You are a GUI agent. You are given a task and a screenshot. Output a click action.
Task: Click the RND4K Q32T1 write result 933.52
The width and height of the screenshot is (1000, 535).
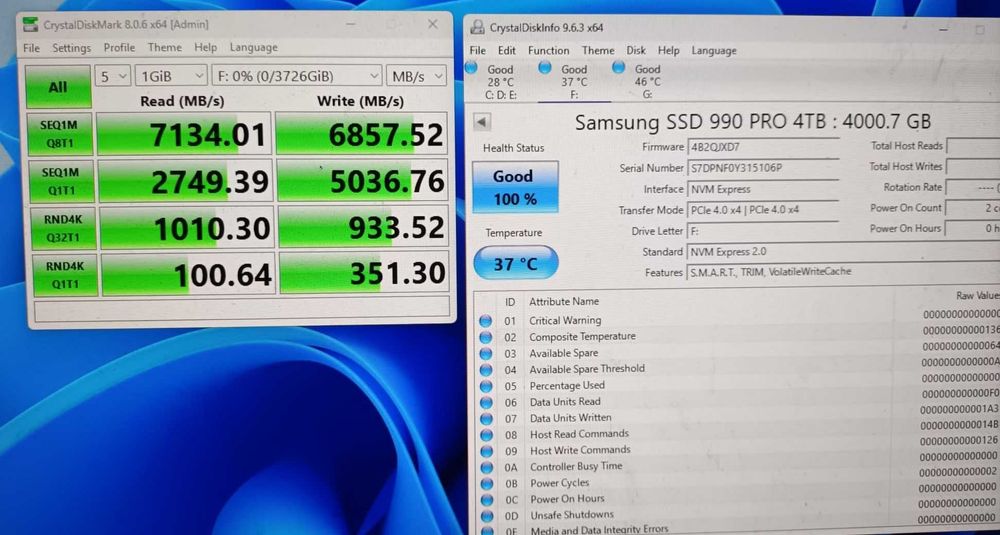pyautogui.click(x=363, y=228)
